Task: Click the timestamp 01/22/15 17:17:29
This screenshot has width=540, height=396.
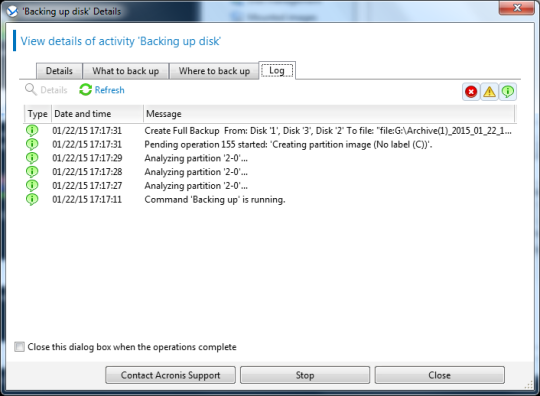Action: [87, 158]
